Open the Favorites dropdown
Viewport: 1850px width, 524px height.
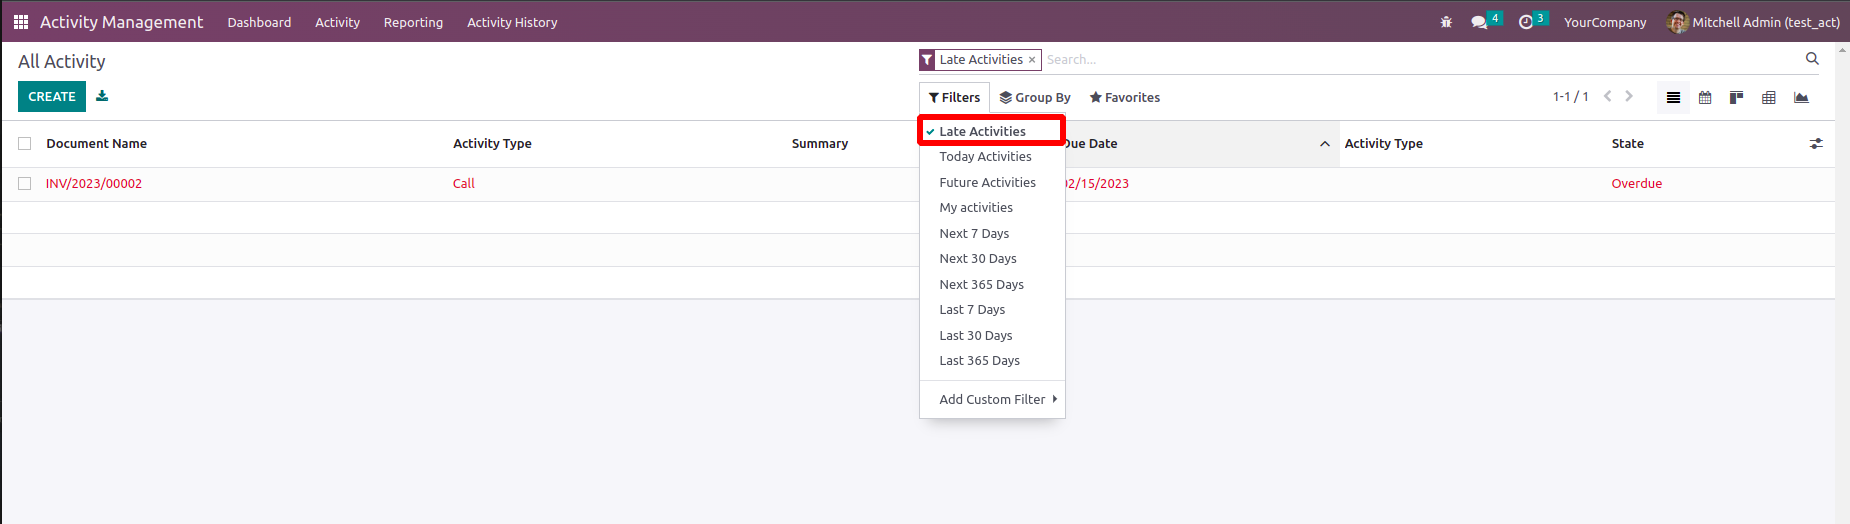(x=1125, y=98)
